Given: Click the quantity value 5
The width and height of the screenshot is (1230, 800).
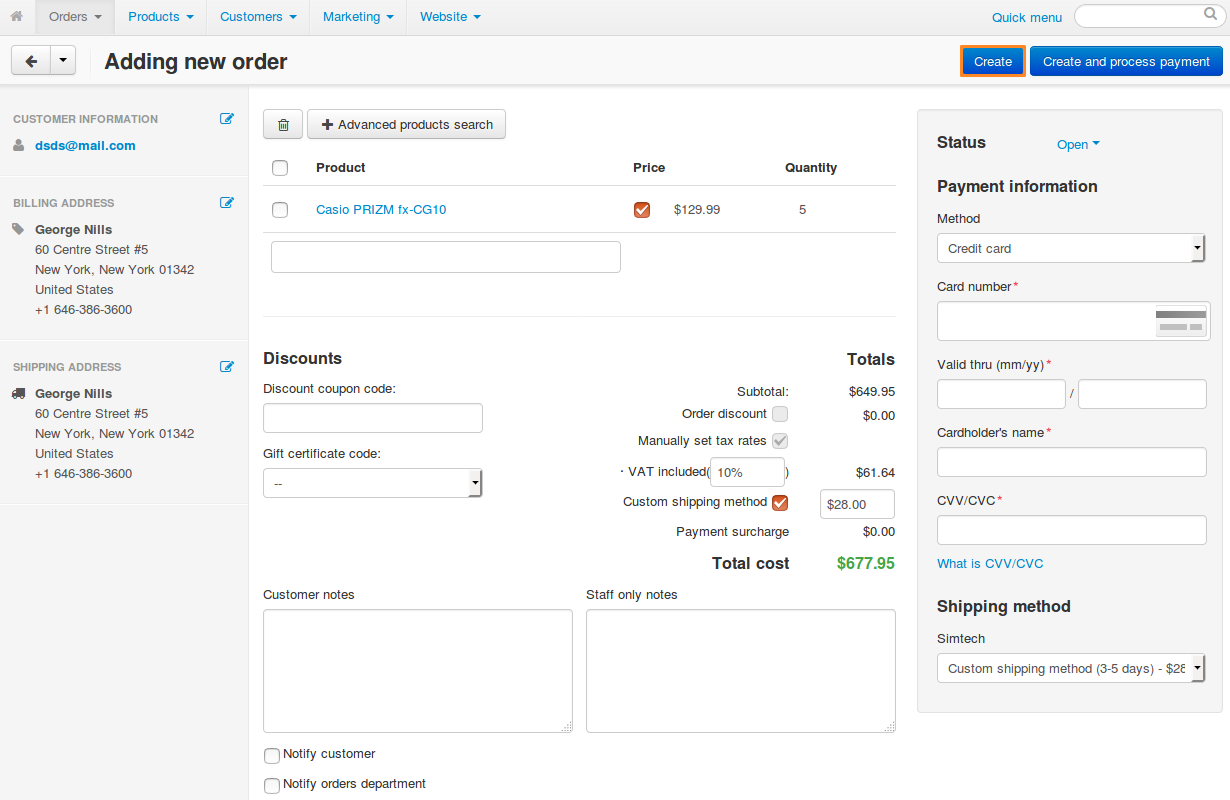Looking at the screenshot, I should tap(802, 210).
